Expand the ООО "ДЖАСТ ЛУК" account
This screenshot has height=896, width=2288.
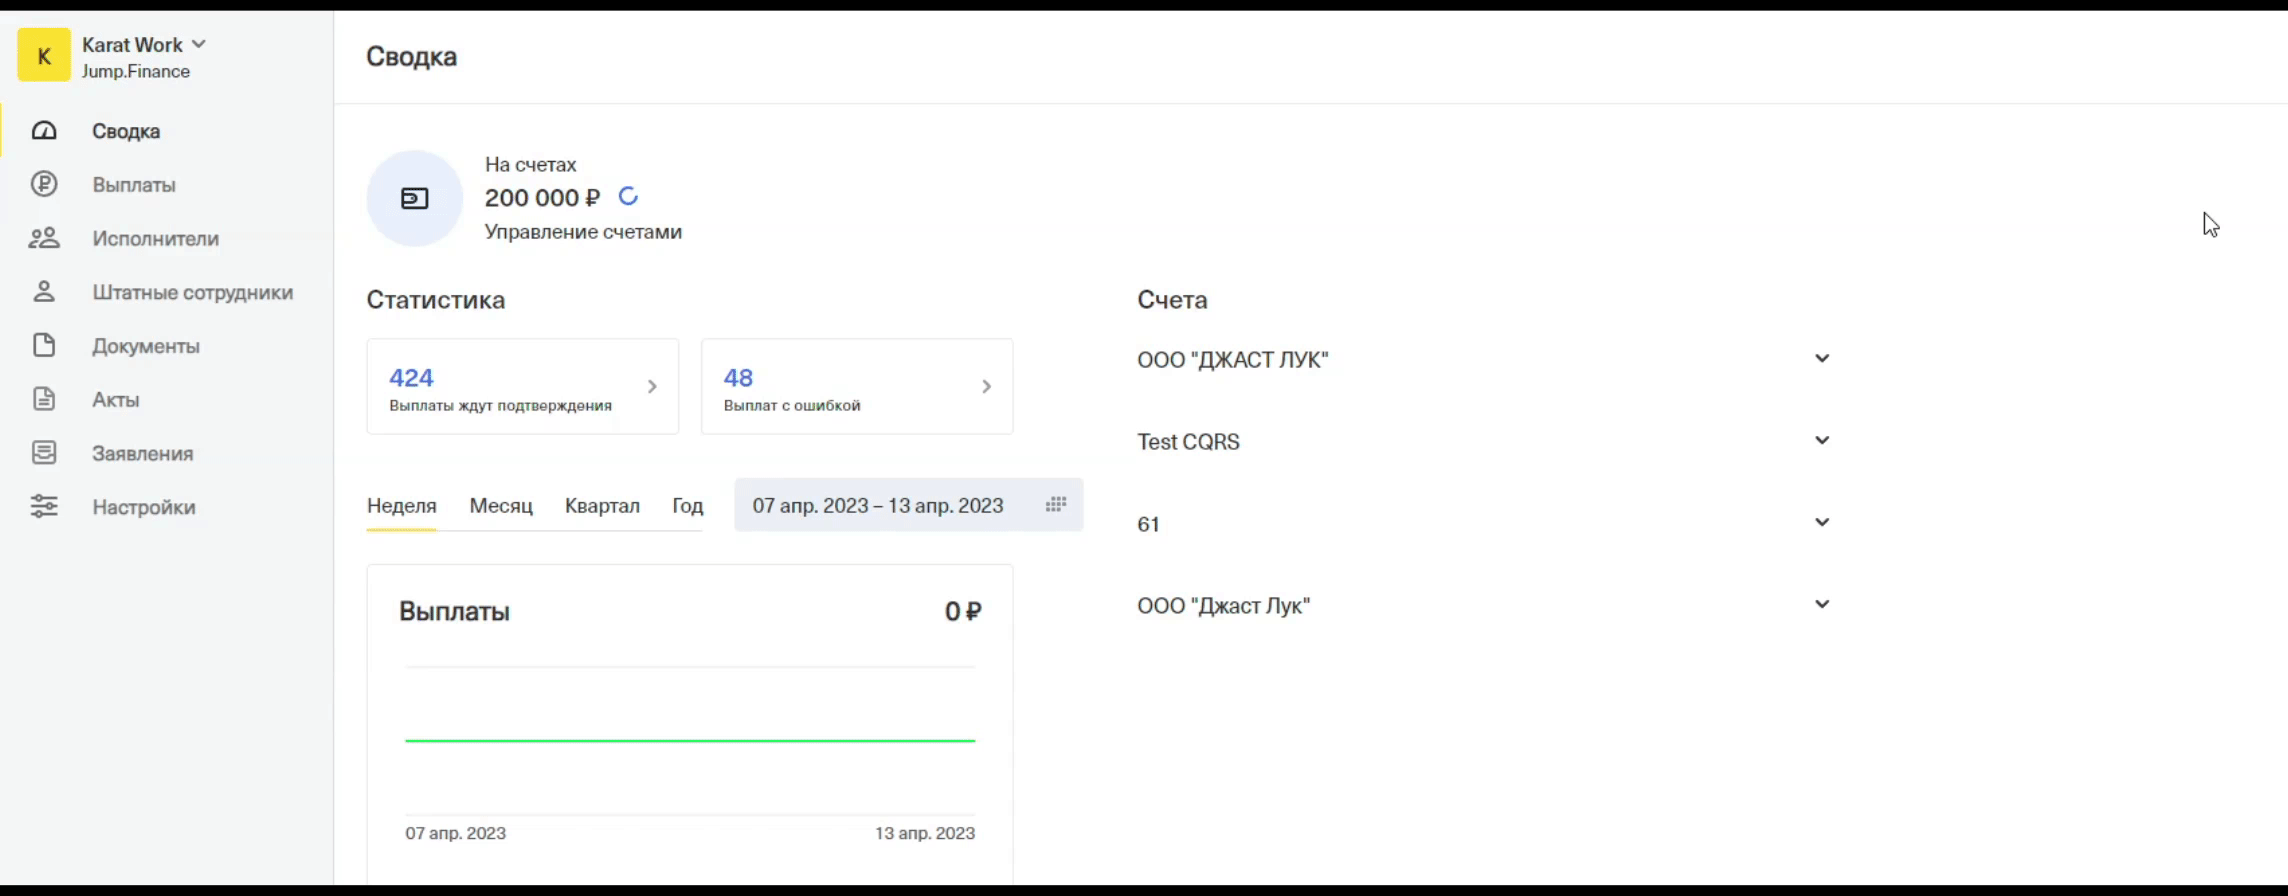point(1822,359)
